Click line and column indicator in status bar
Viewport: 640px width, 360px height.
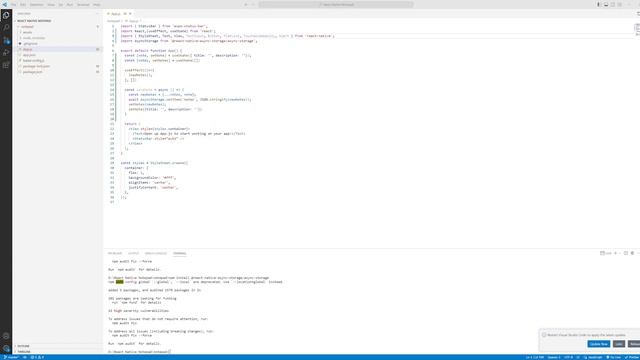click(535, 357)
